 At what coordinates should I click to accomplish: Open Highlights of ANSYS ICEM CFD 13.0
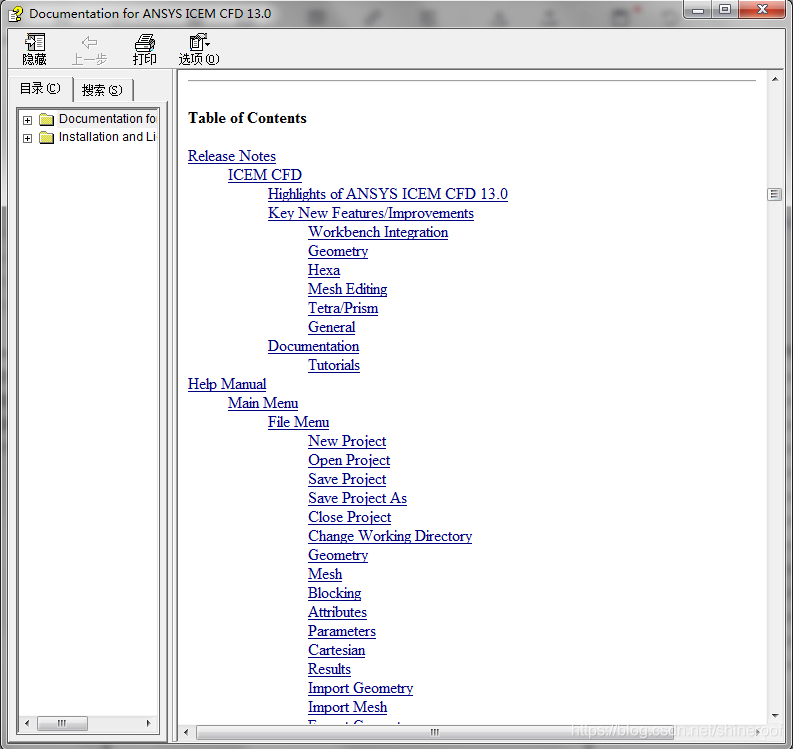click(x=387, y=194)
